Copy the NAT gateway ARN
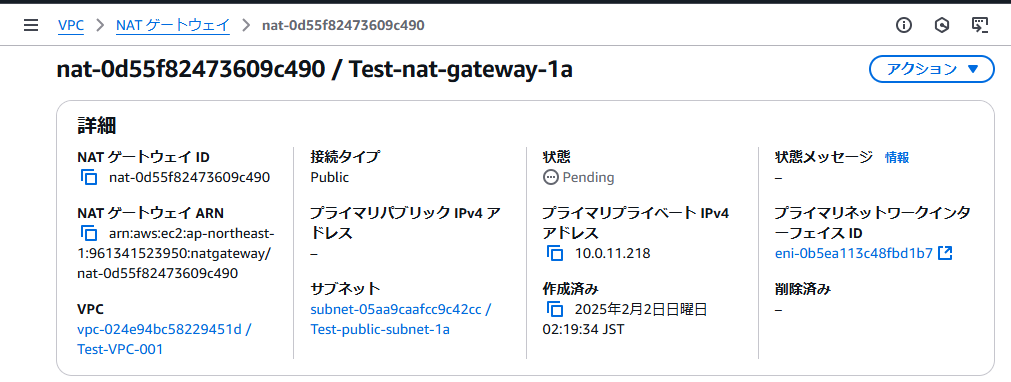This screenshot has width=1011, height=382. (89, 233)
